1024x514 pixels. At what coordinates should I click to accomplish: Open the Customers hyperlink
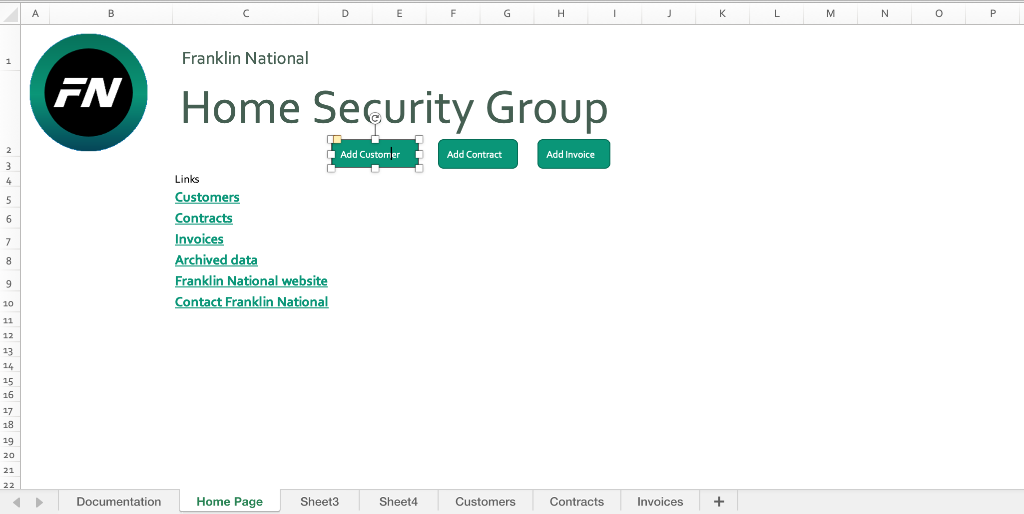tap(207, 197)
